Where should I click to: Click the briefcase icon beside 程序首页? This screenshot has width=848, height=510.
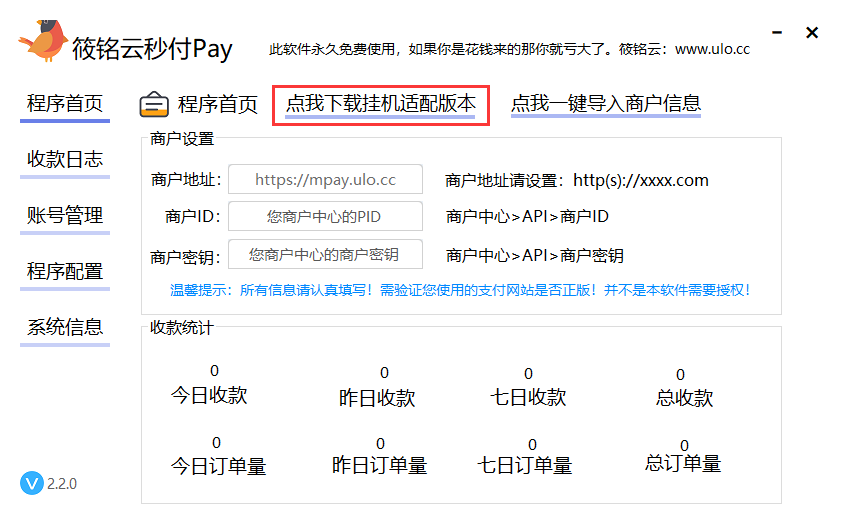pos(154,104)
